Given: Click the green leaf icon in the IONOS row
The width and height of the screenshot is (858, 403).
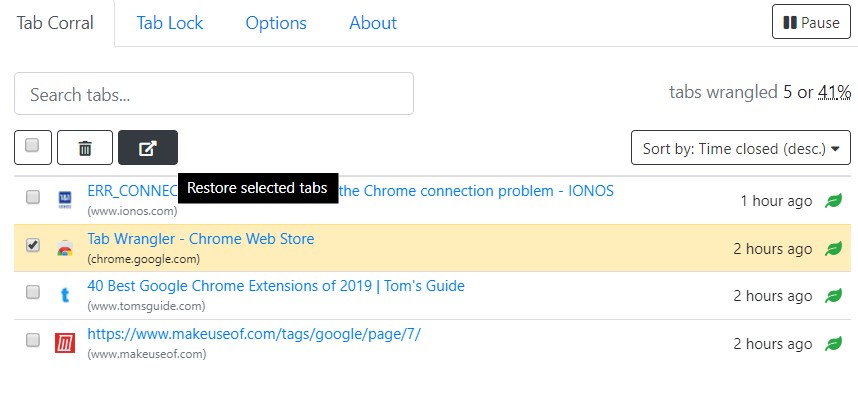Looking at the screenshot, I should click(833, 201).
